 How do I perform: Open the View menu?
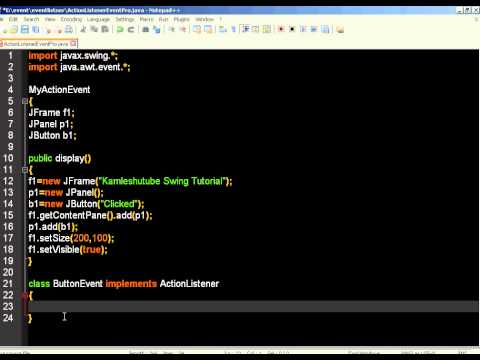(x=50, y=20)
